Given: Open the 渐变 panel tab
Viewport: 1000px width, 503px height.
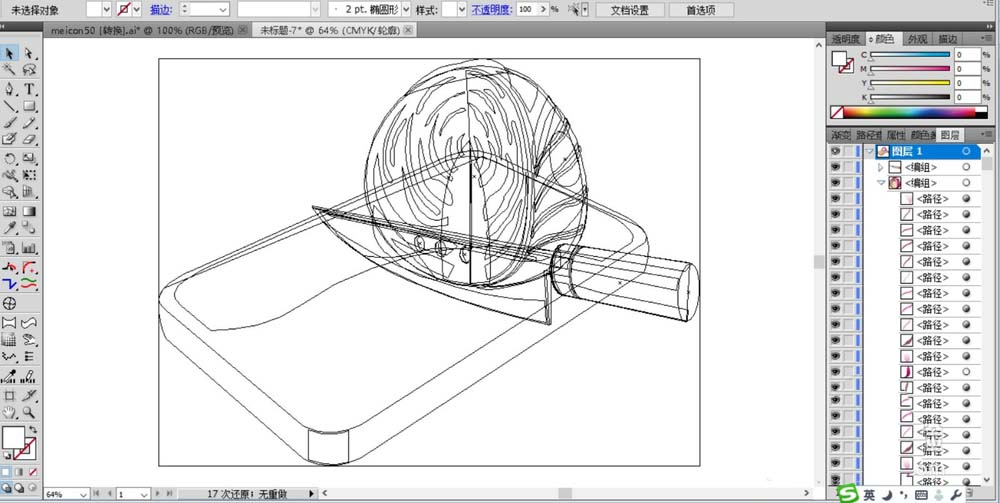Looking at the screenshot, I should [841, 135].
